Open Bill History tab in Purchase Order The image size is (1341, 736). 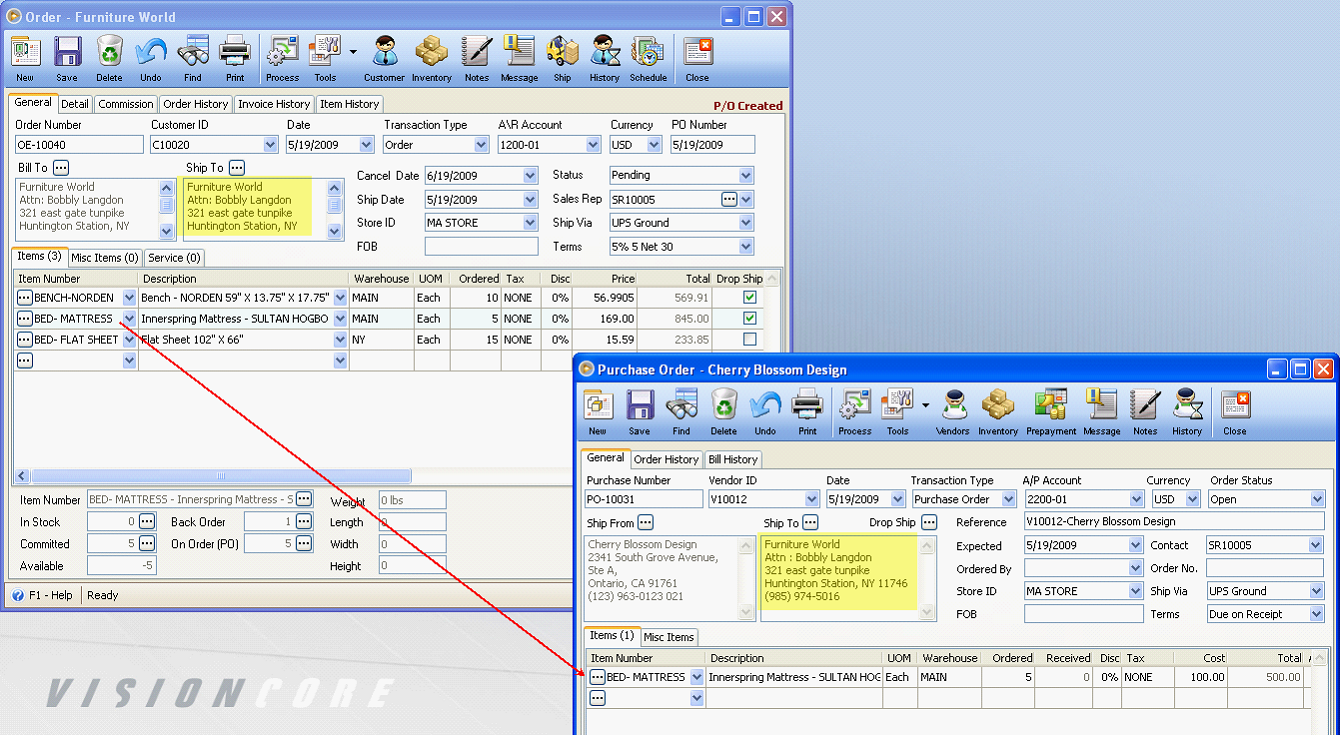tap(733, 460)
